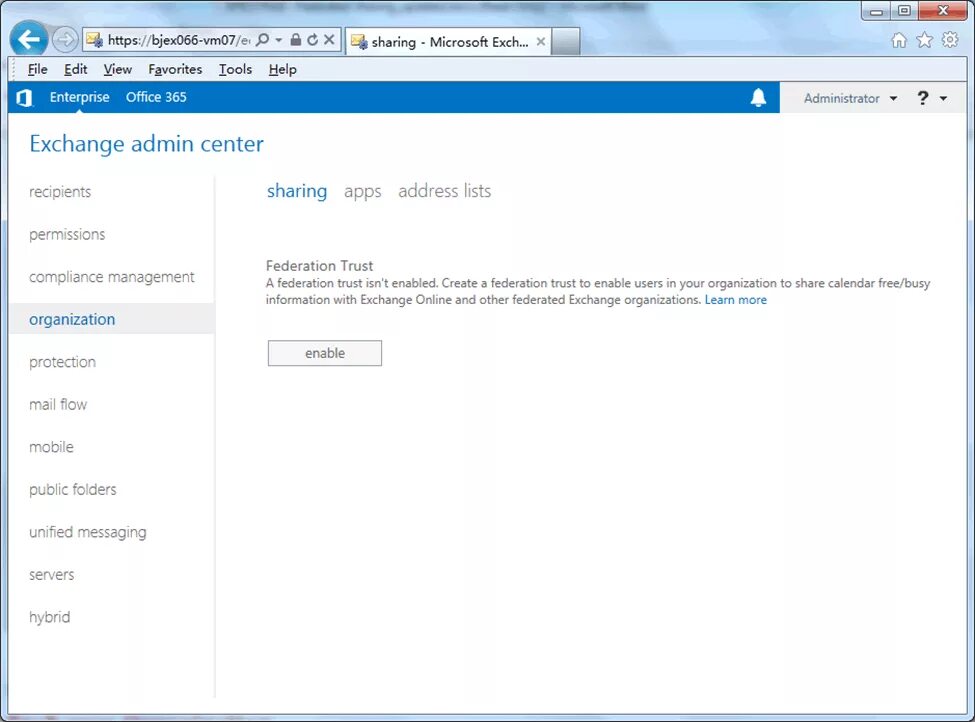
Task: Open notifications bell icon
Action: click(x=758, y=98)
